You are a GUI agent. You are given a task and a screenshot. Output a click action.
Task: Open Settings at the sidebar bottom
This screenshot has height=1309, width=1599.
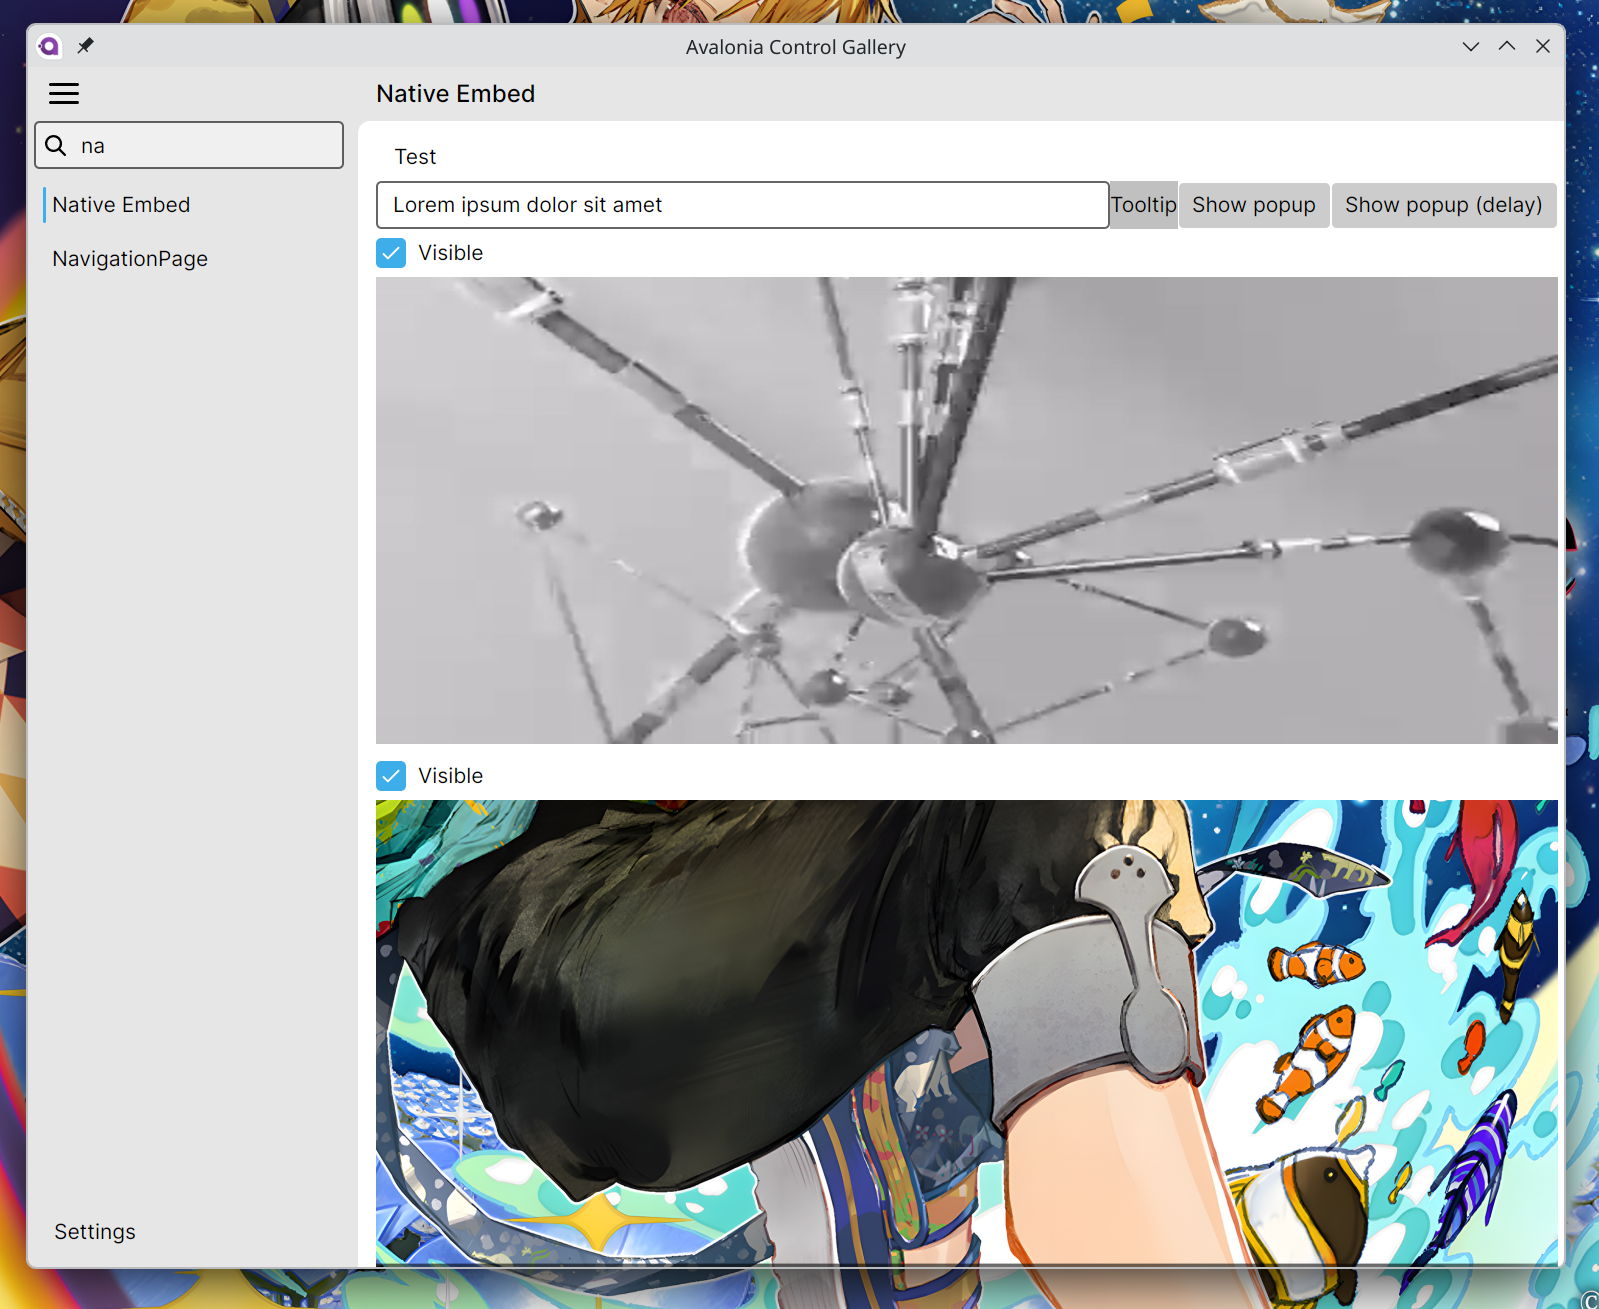pos(95,1232)
